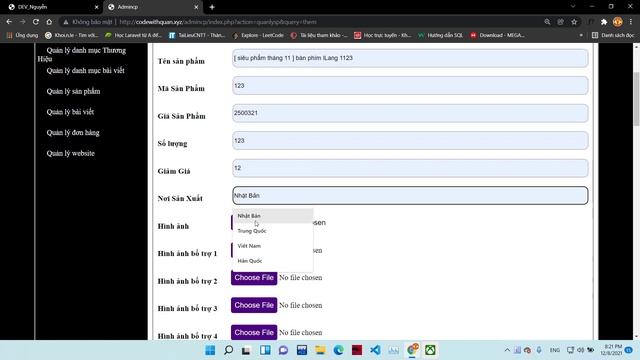Select Việt Nam in the dropdown list
Viewport: 640px width, 360px height.
[x=273, y=246]
